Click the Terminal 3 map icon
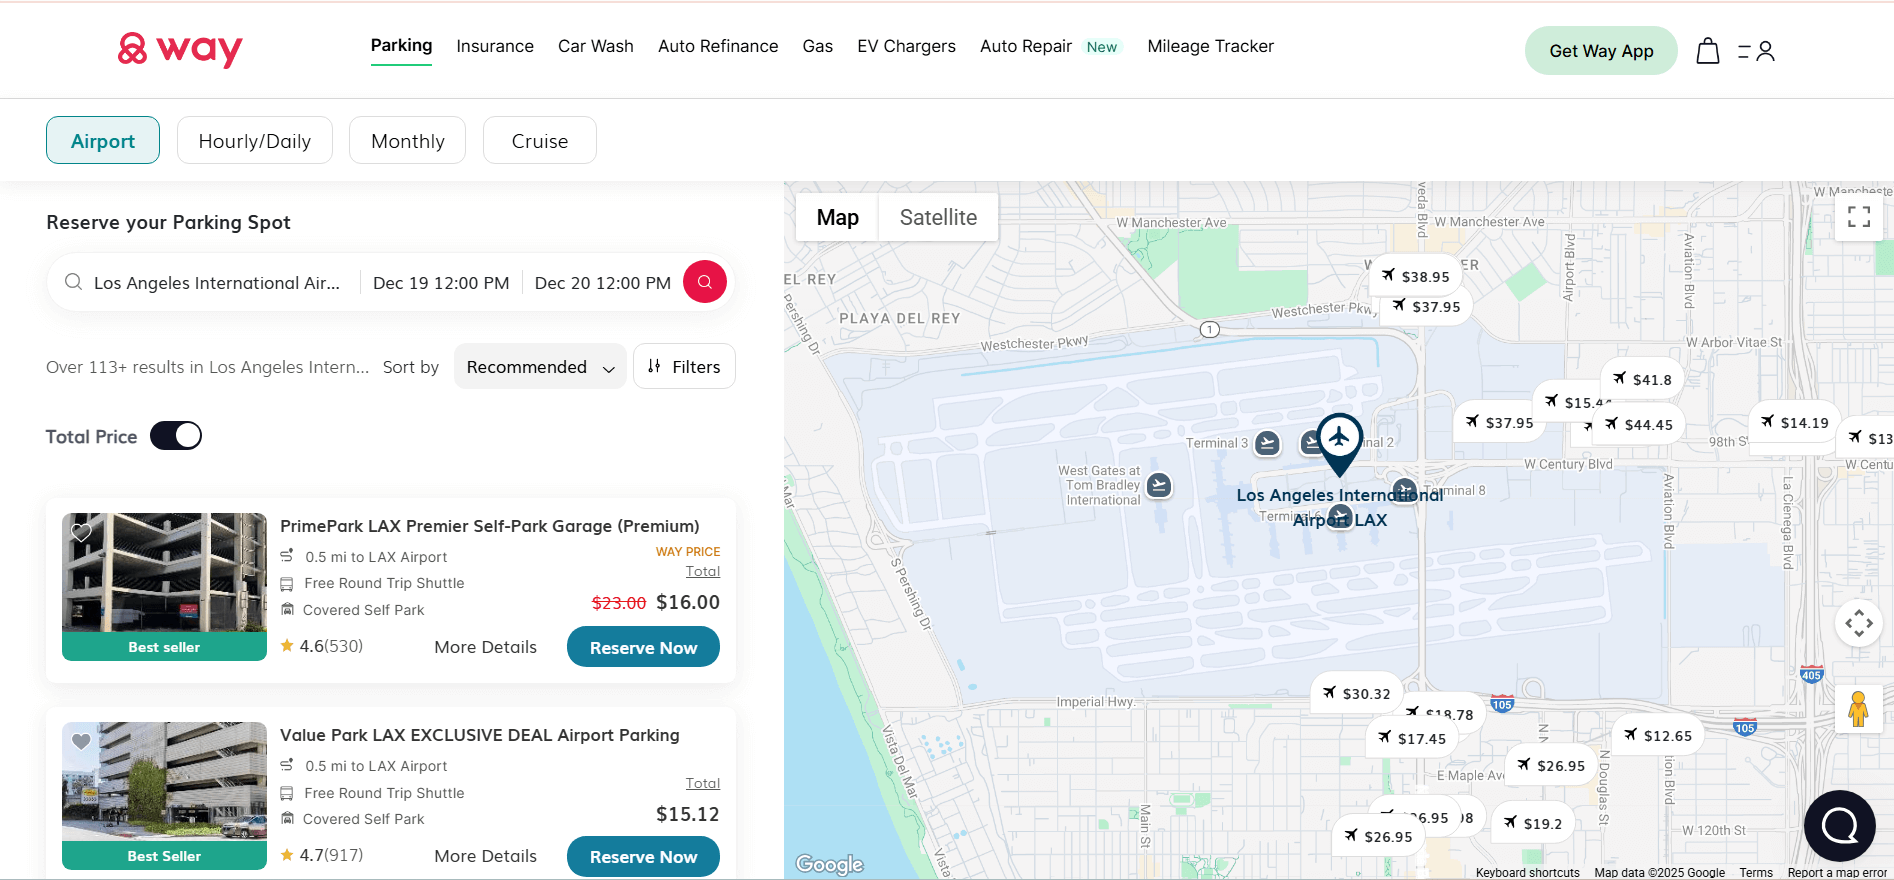 pyautogui.click(x=1267, y=443)
